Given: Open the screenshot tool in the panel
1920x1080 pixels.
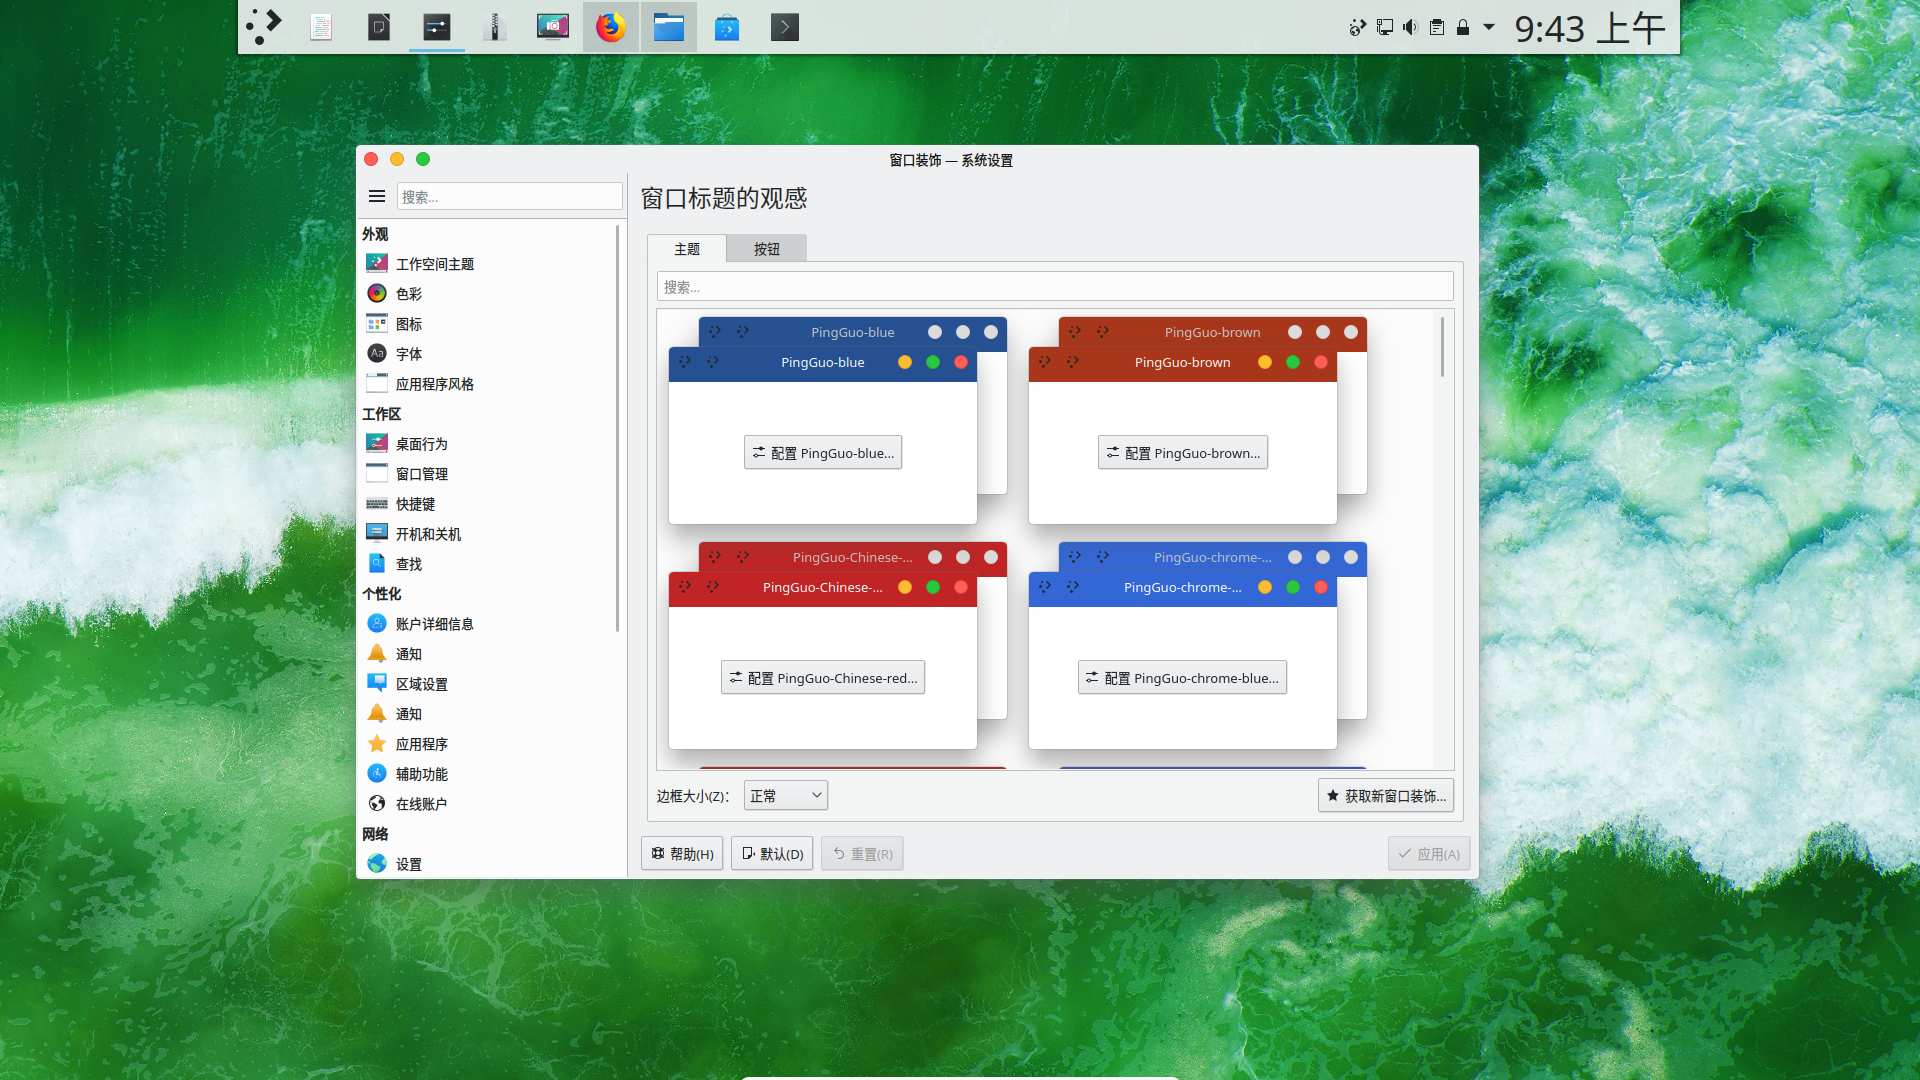Looking at the screenshot, I should pyautogui.click(x=553, y=27).
